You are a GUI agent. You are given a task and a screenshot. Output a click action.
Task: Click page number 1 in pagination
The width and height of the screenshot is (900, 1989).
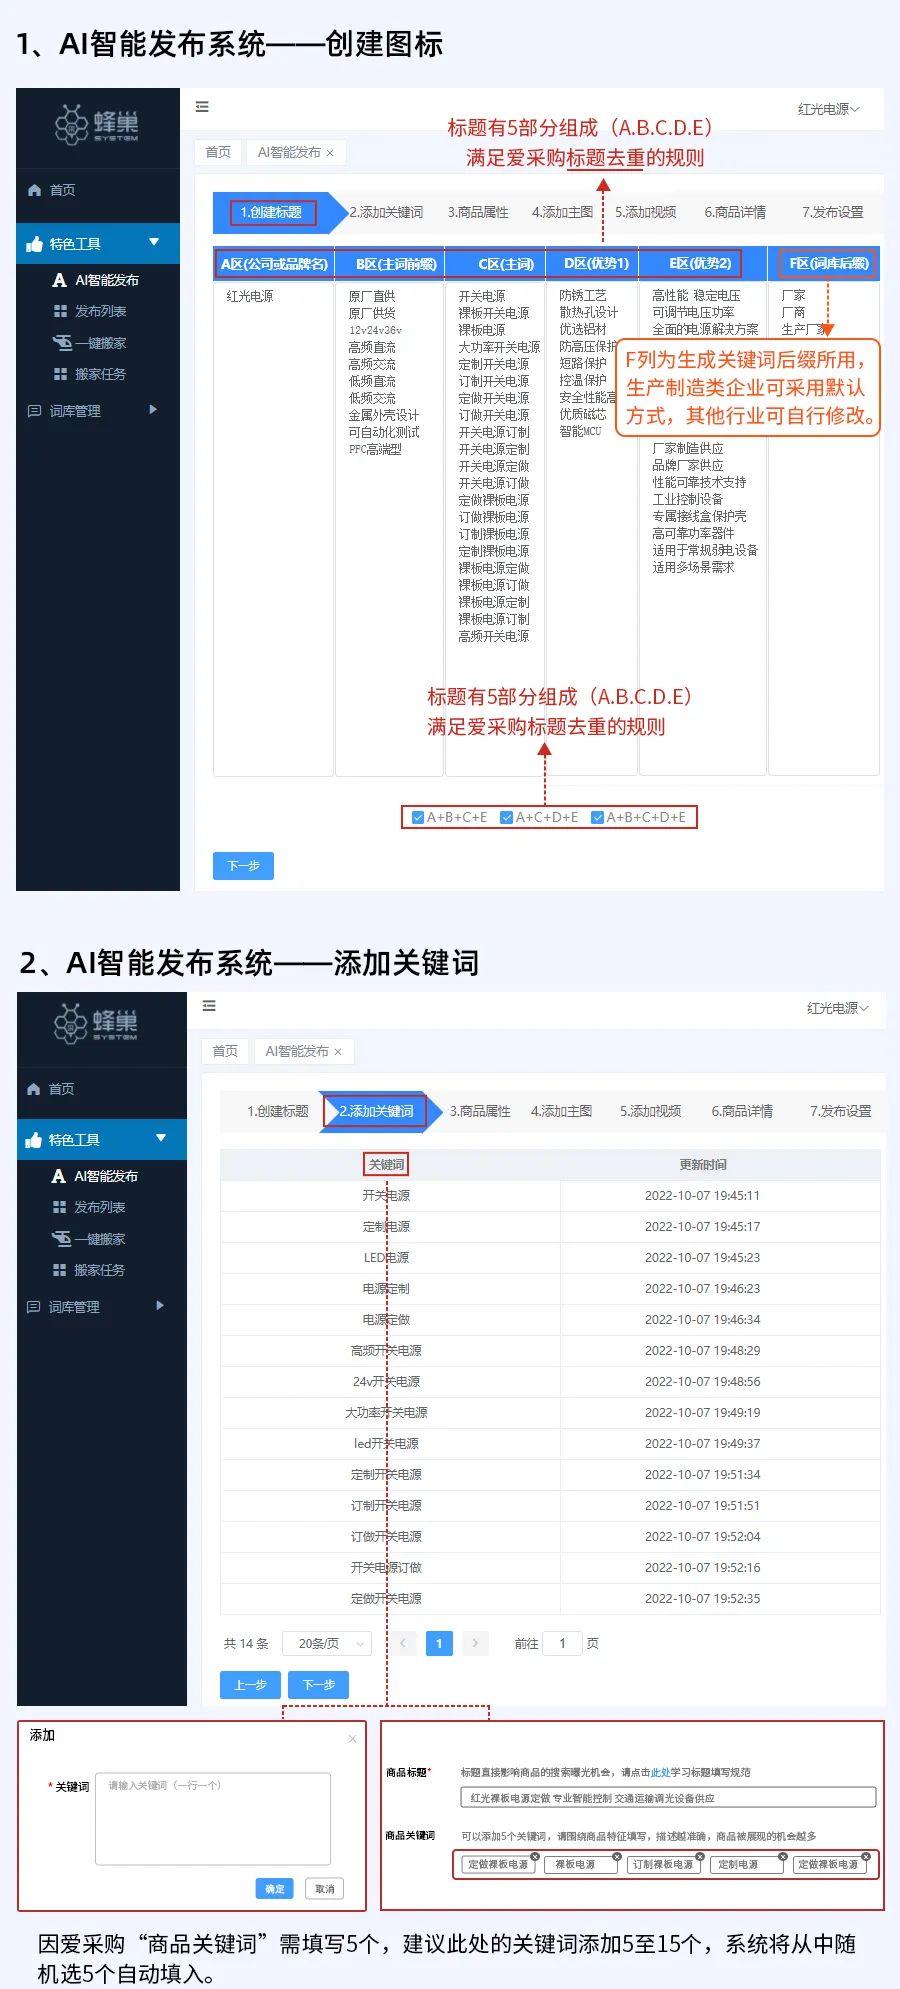pos(439,1643)
